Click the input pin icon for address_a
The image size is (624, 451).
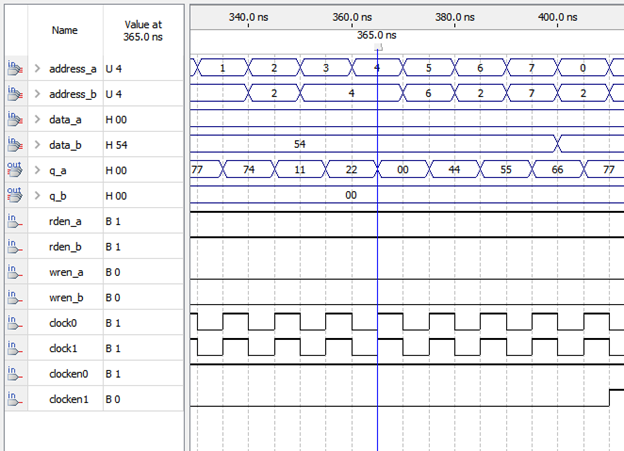click(16, 68)
